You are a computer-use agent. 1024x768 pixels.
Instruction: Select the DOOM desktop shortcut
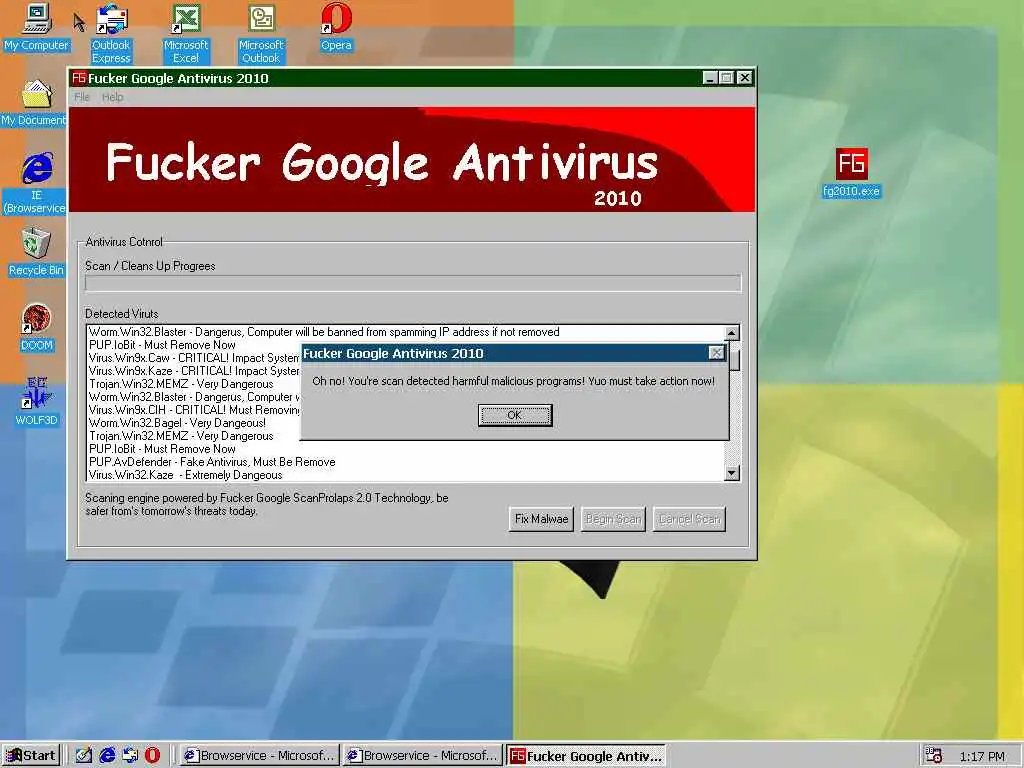37,327
